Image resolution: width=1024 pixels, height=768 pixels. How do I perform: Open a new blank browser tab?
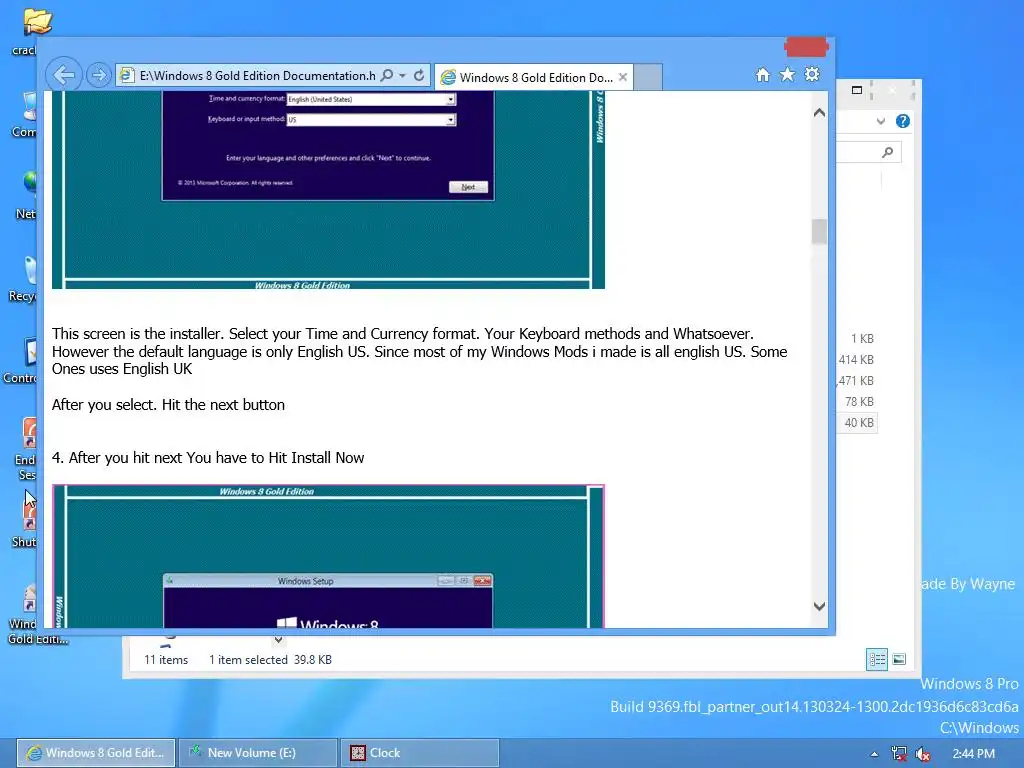[x=648, y=77]
